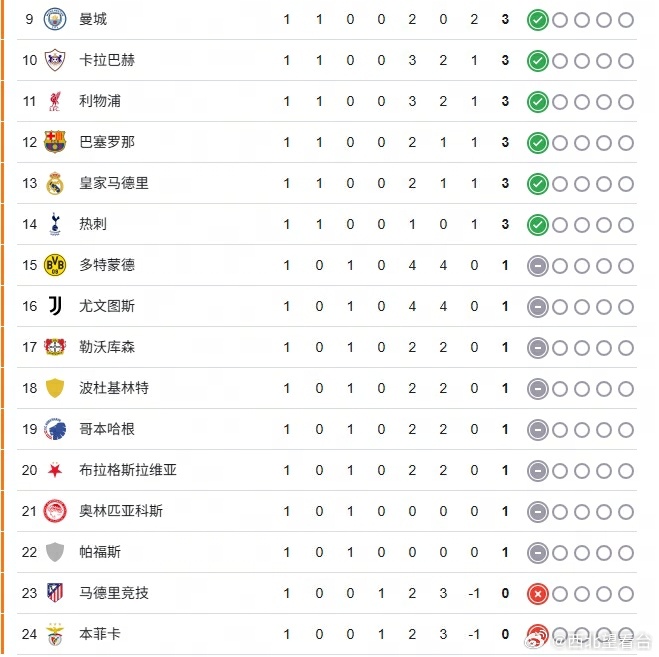Viewport: 659px width, 657px height.
Task: Open the 布拉格斯拉维亚 team link
Action: point(128,470)
